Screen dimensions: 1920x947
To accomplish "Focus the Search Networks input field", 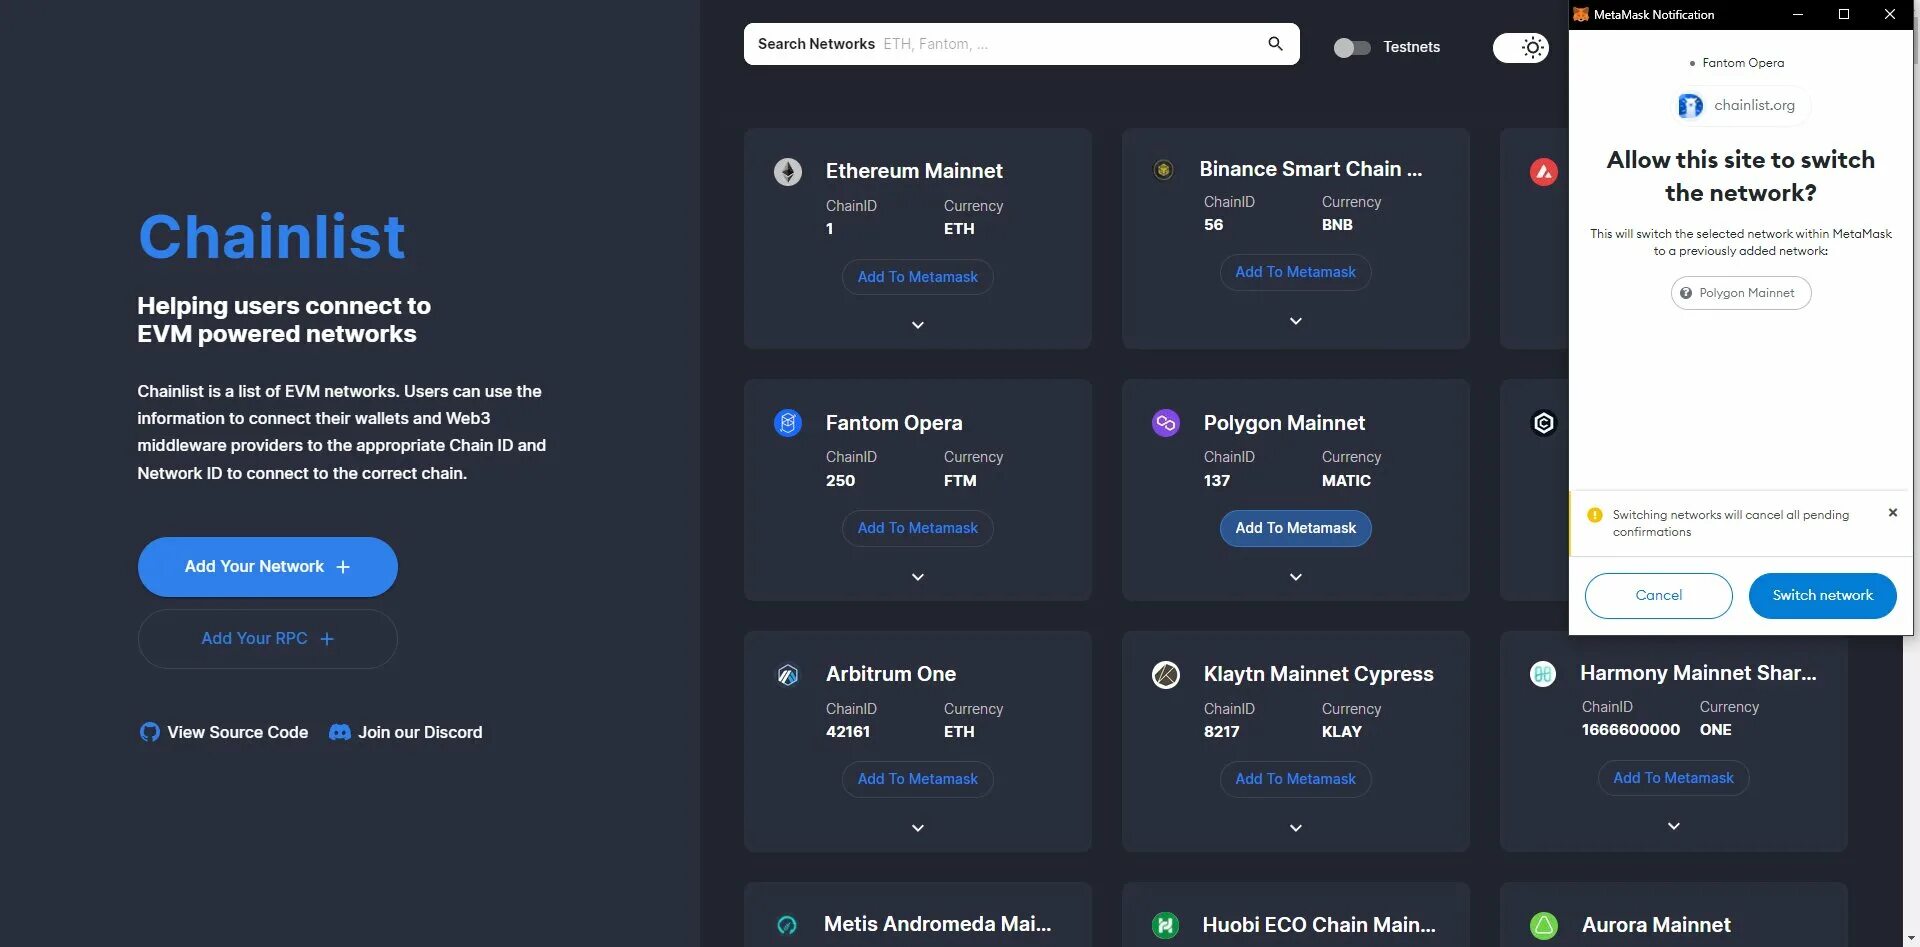I will point(1021,44).
